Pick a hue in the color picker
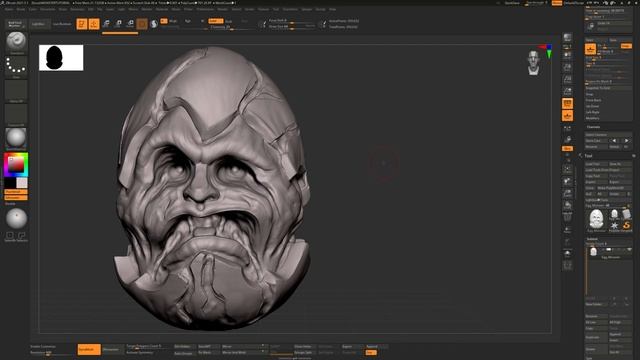The width and height of the screenshot is (640, 360). click(16, 164)
